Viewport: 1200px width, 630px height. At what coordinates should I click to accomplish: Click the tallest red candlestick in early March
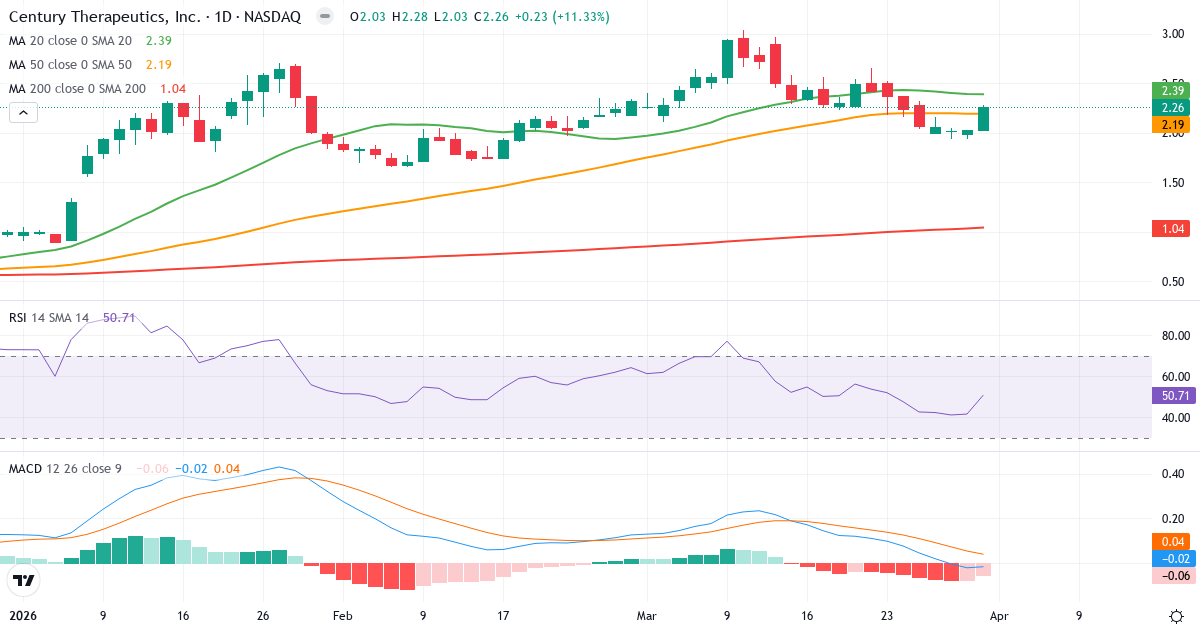(x=775, y=65)
